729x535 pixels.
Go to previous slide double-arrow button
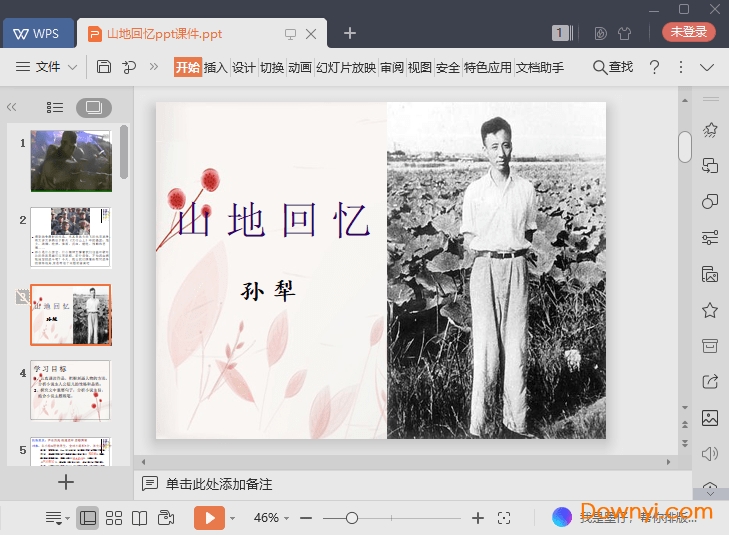pos(685,424)
